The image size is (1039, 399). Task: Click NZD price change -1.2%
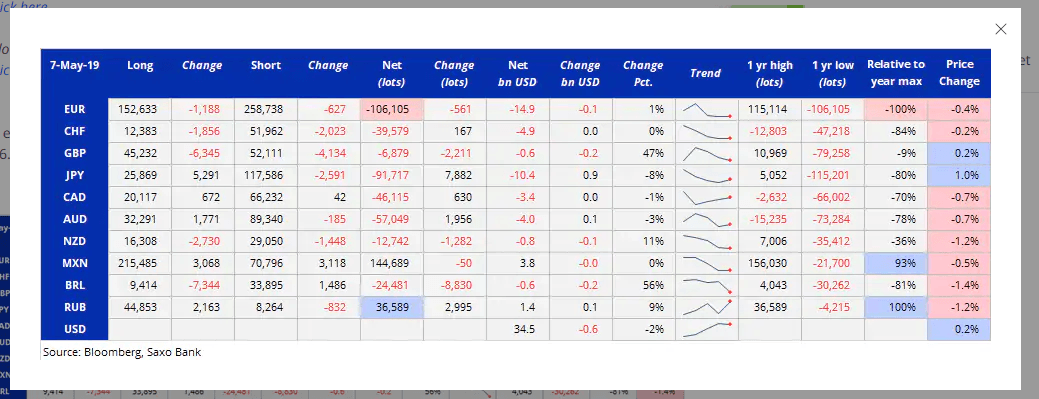964,241
